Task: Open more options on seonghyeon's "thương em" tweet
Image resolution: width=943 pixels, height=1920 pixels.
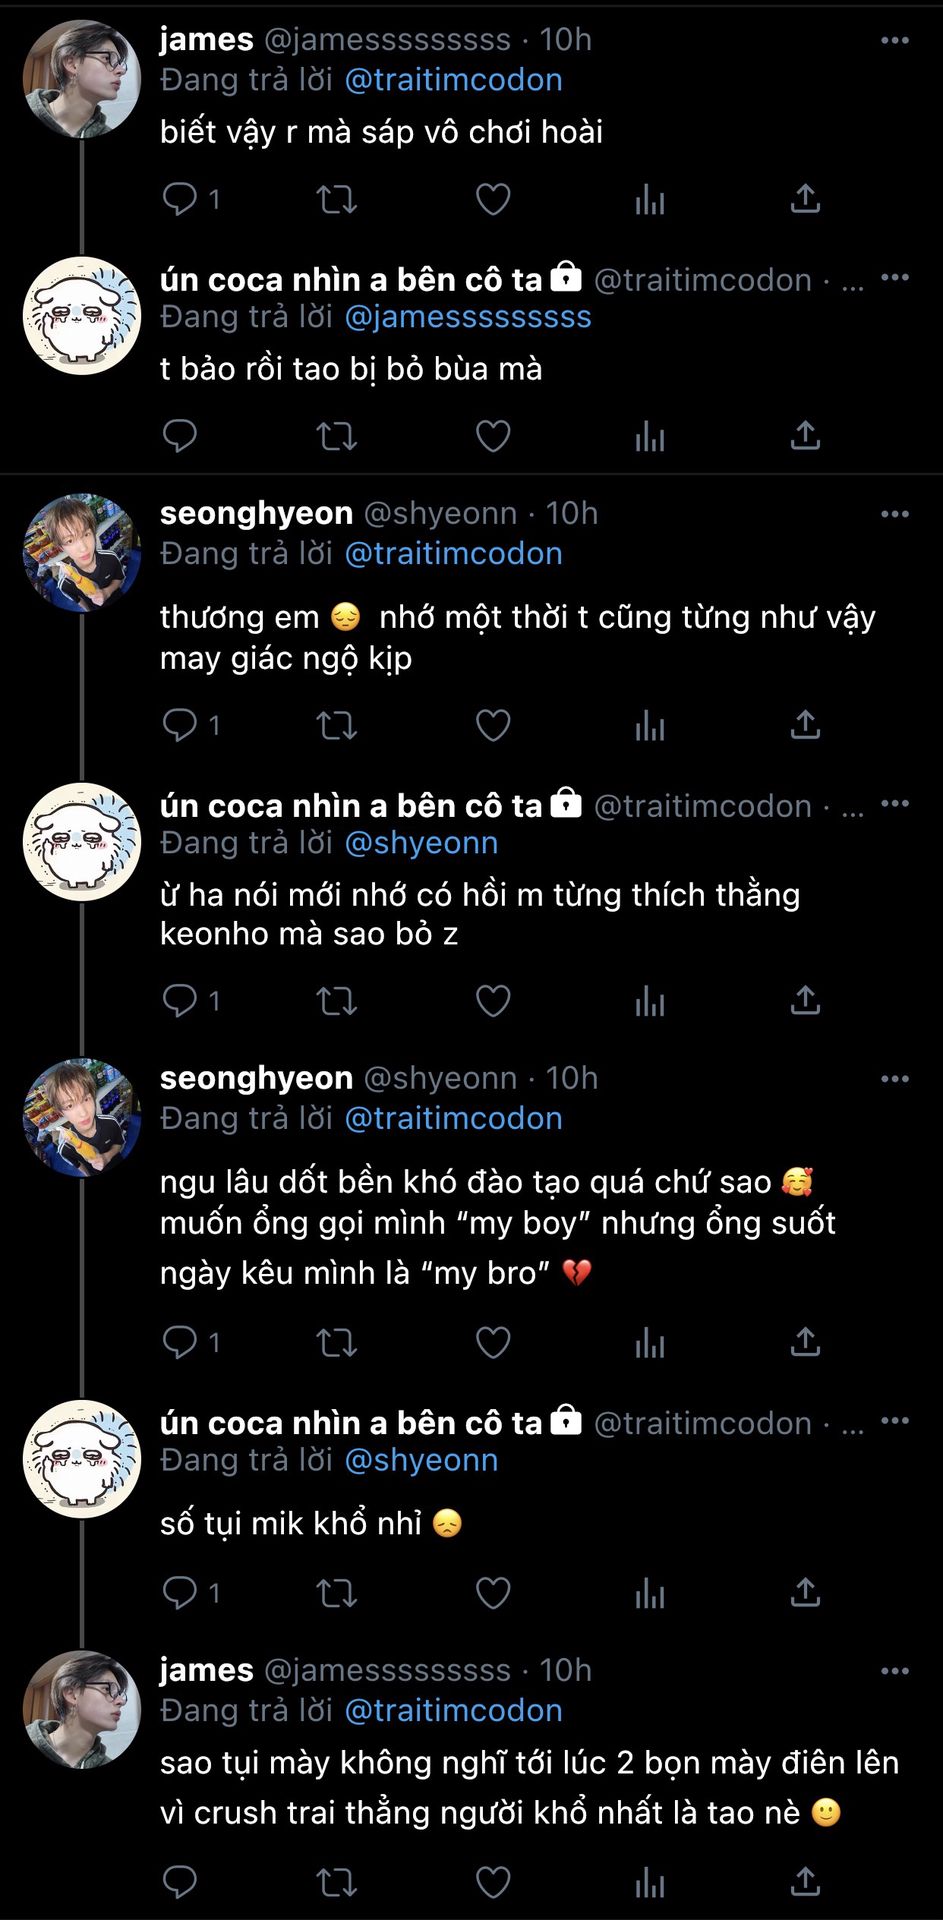Action: coord(894,515)
